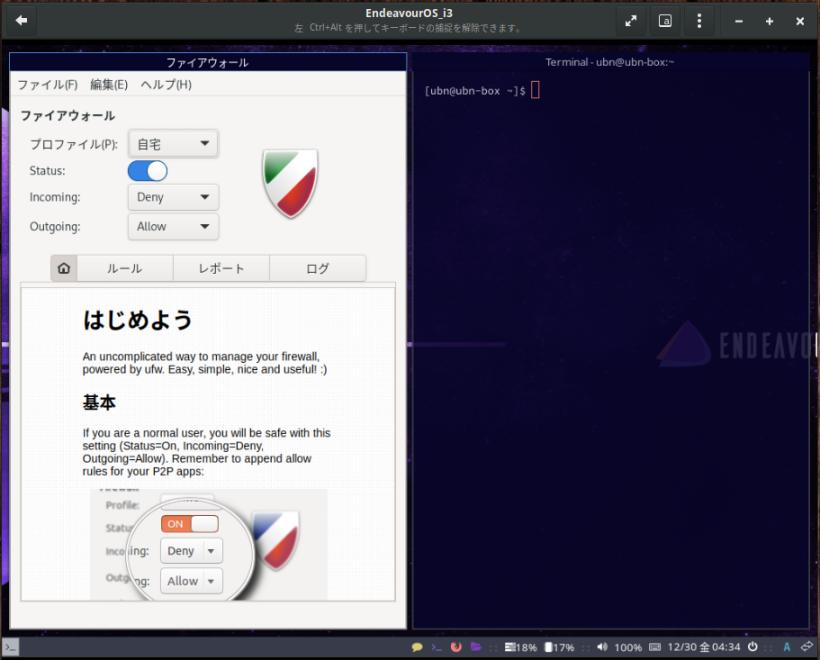Open the 編集(E) menu
The image size is (820, 660).
(109, 85)
